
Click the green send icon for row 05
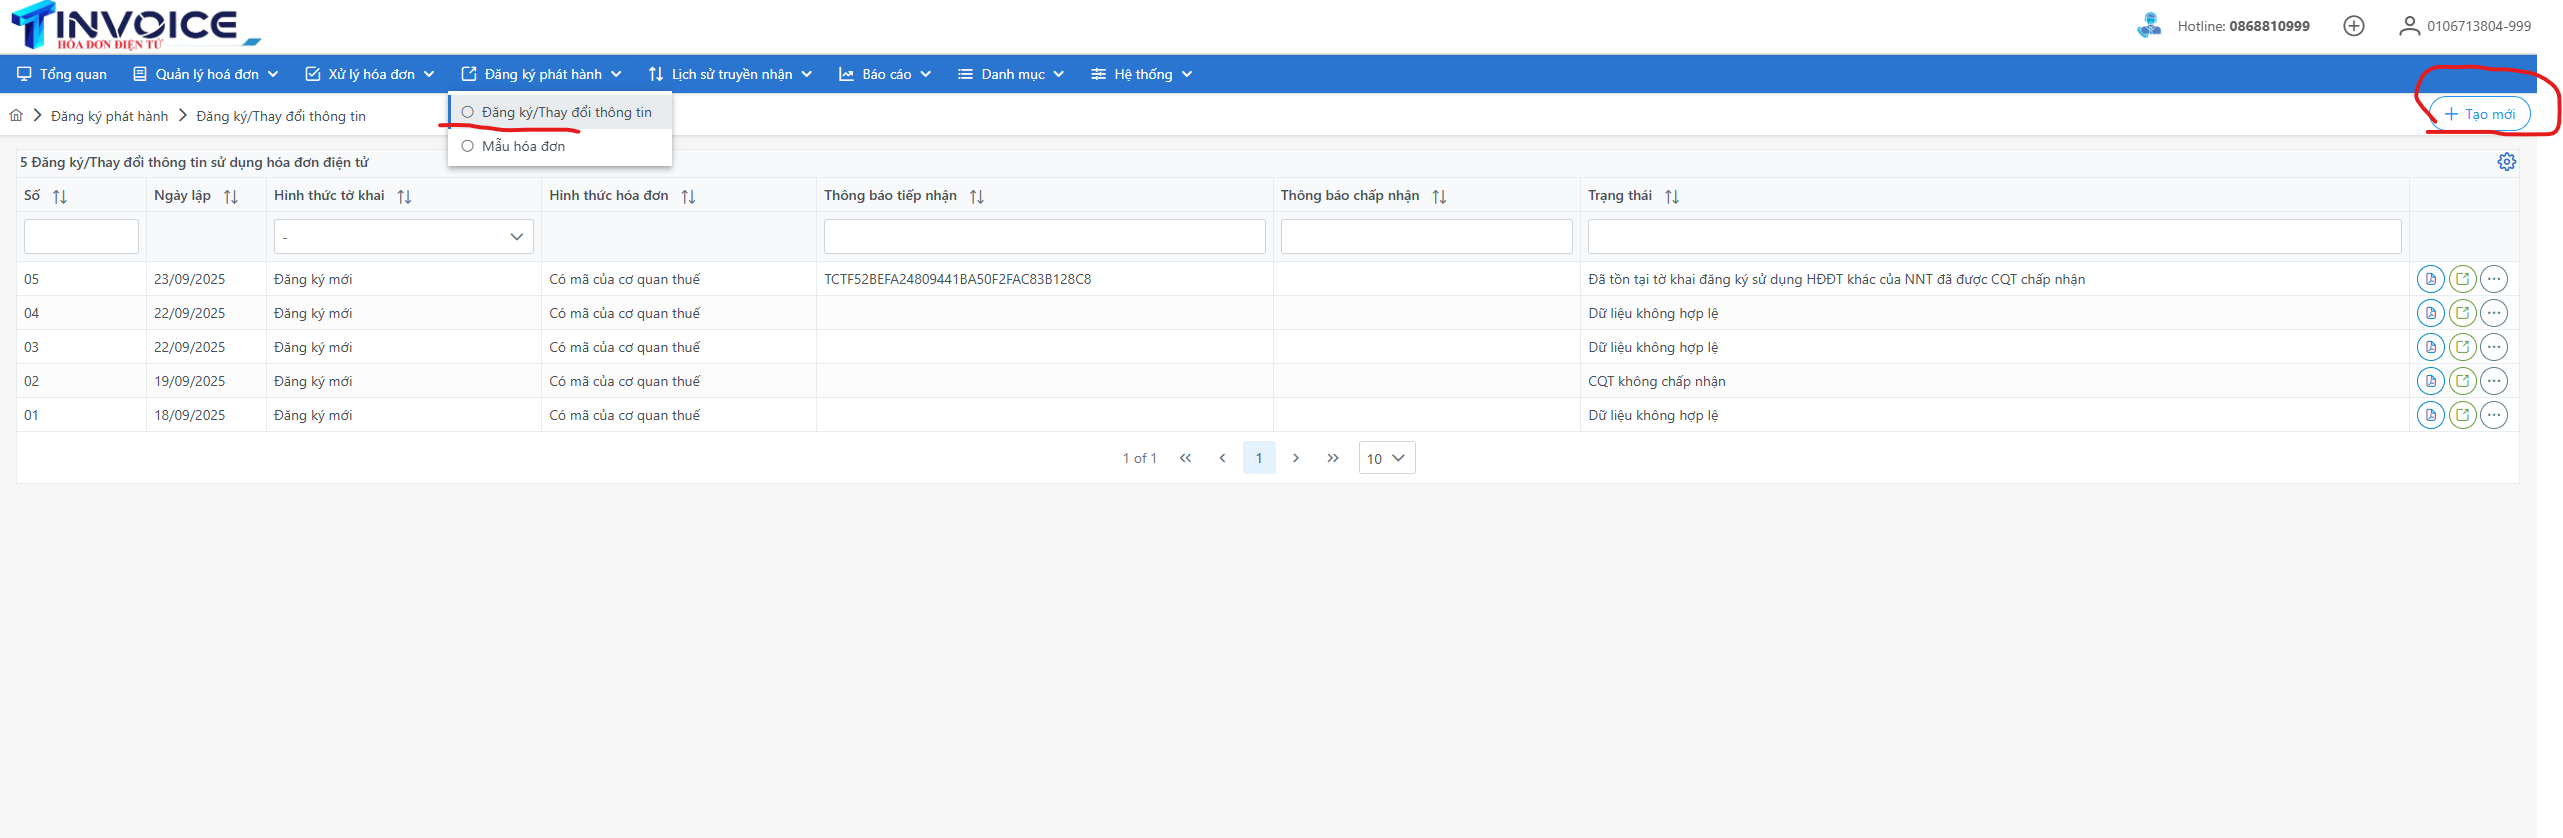click(2462, 279)
